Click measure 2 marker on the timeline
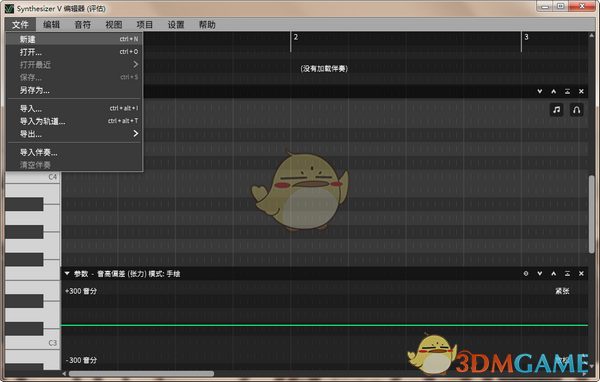 tap(295, 37)
